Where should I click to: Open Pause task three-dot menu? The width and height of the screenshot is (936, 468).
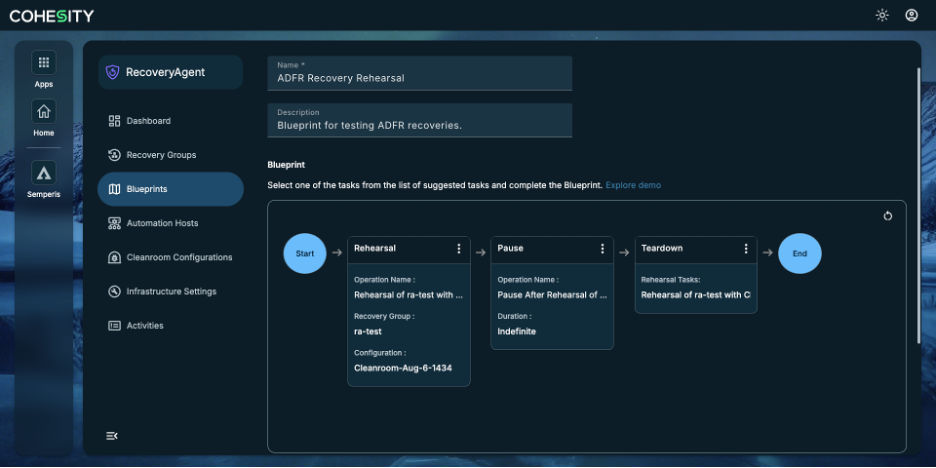click(602, 248)
